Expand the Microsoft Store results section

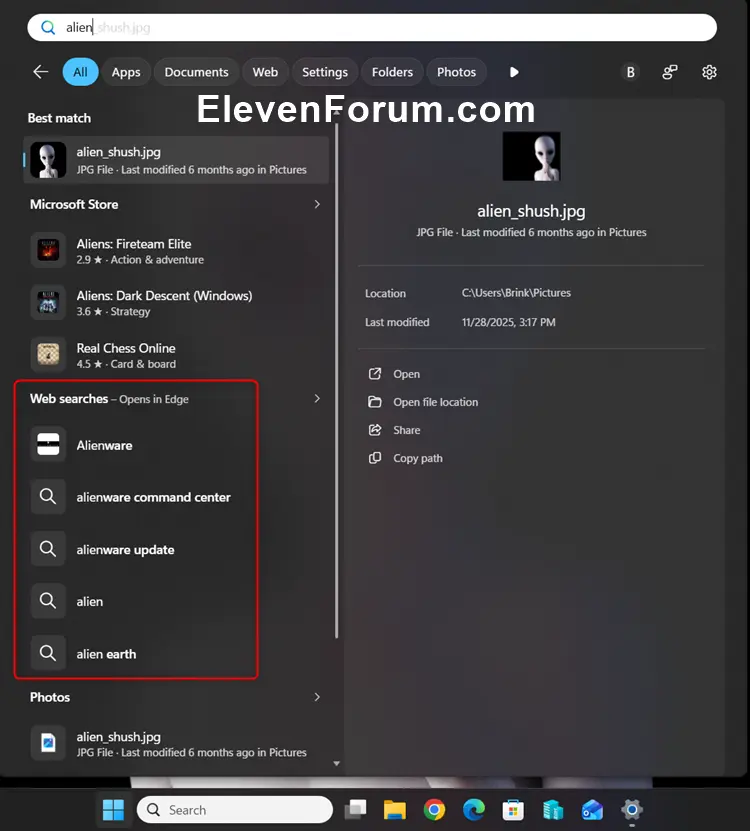tap(317, 204)
